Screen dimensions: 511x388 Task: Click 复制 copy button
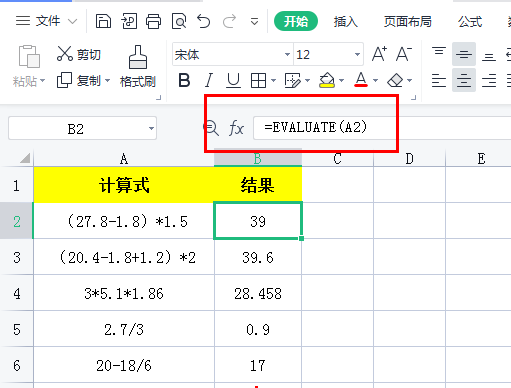click(x=79, y=80)
